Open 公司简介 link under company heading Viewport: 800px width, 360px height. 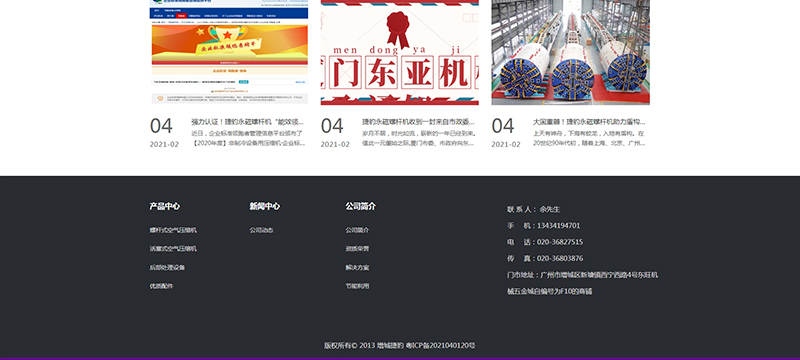pos(357,230)
